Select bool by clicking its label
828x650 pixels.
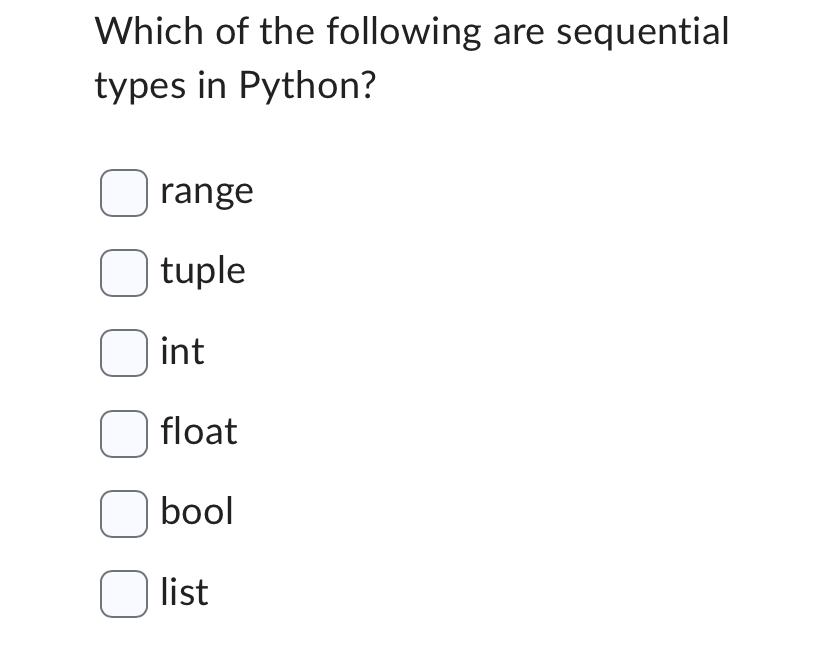tap(196, 512)
